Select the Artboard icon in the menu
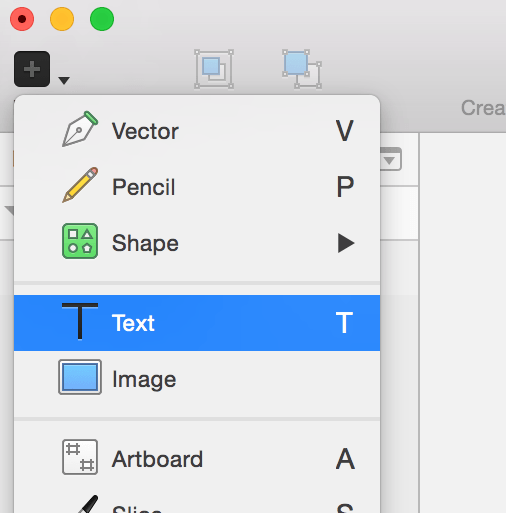This screenshot has width=506, height=513. [x=80, y=457]
